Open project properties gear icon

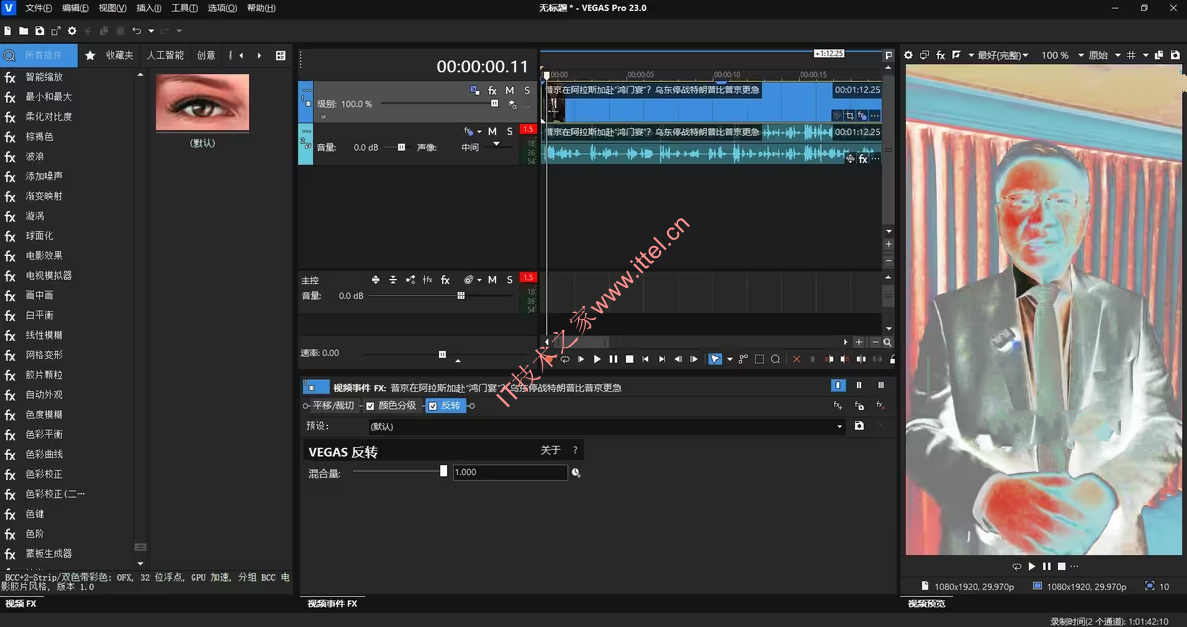(x=72, y=31)
